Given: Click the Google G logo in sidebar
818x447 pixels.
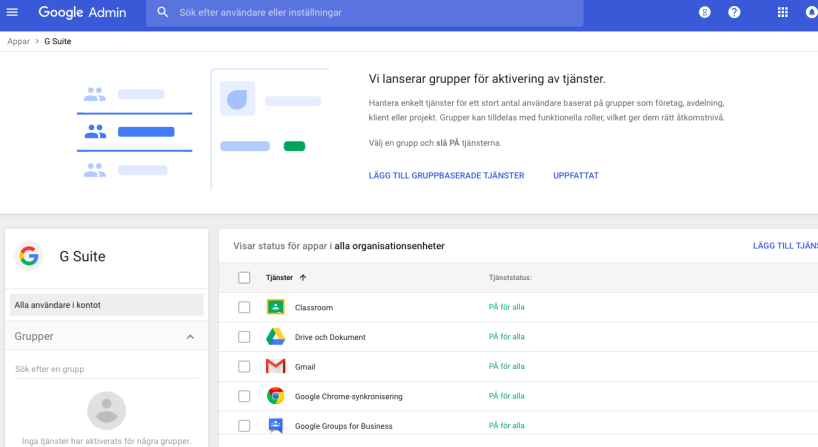Looking at the screenshot, I should tap(29, 256).
